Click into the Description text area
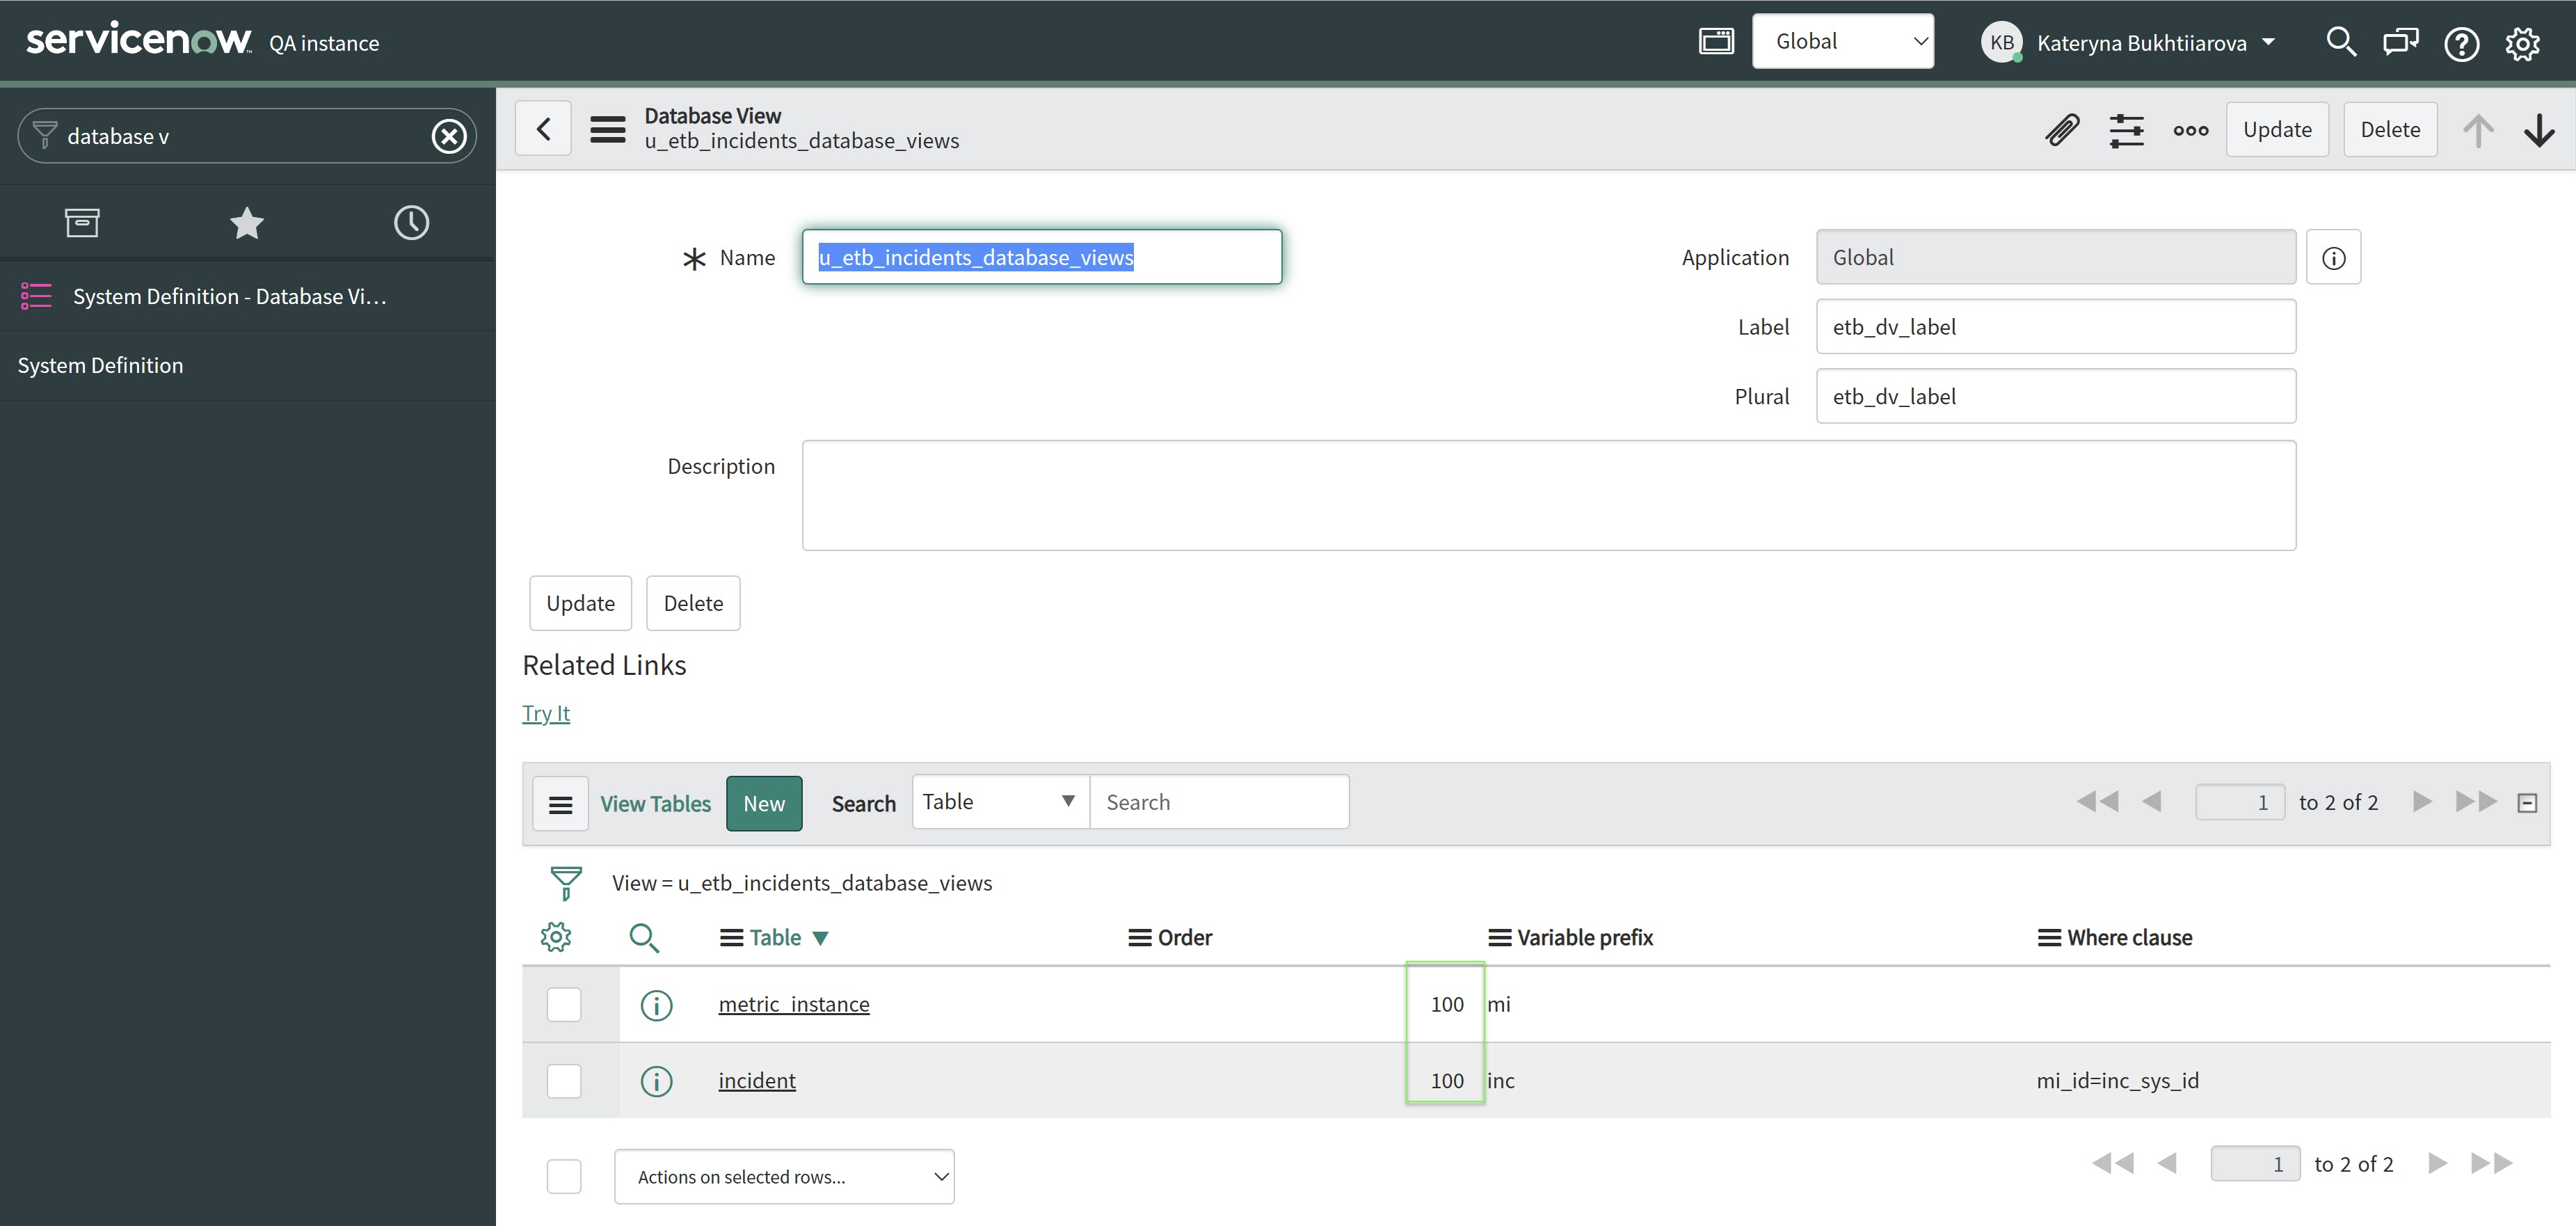This screenshot has height=1226, width=2576. (x=1548, y=495)
